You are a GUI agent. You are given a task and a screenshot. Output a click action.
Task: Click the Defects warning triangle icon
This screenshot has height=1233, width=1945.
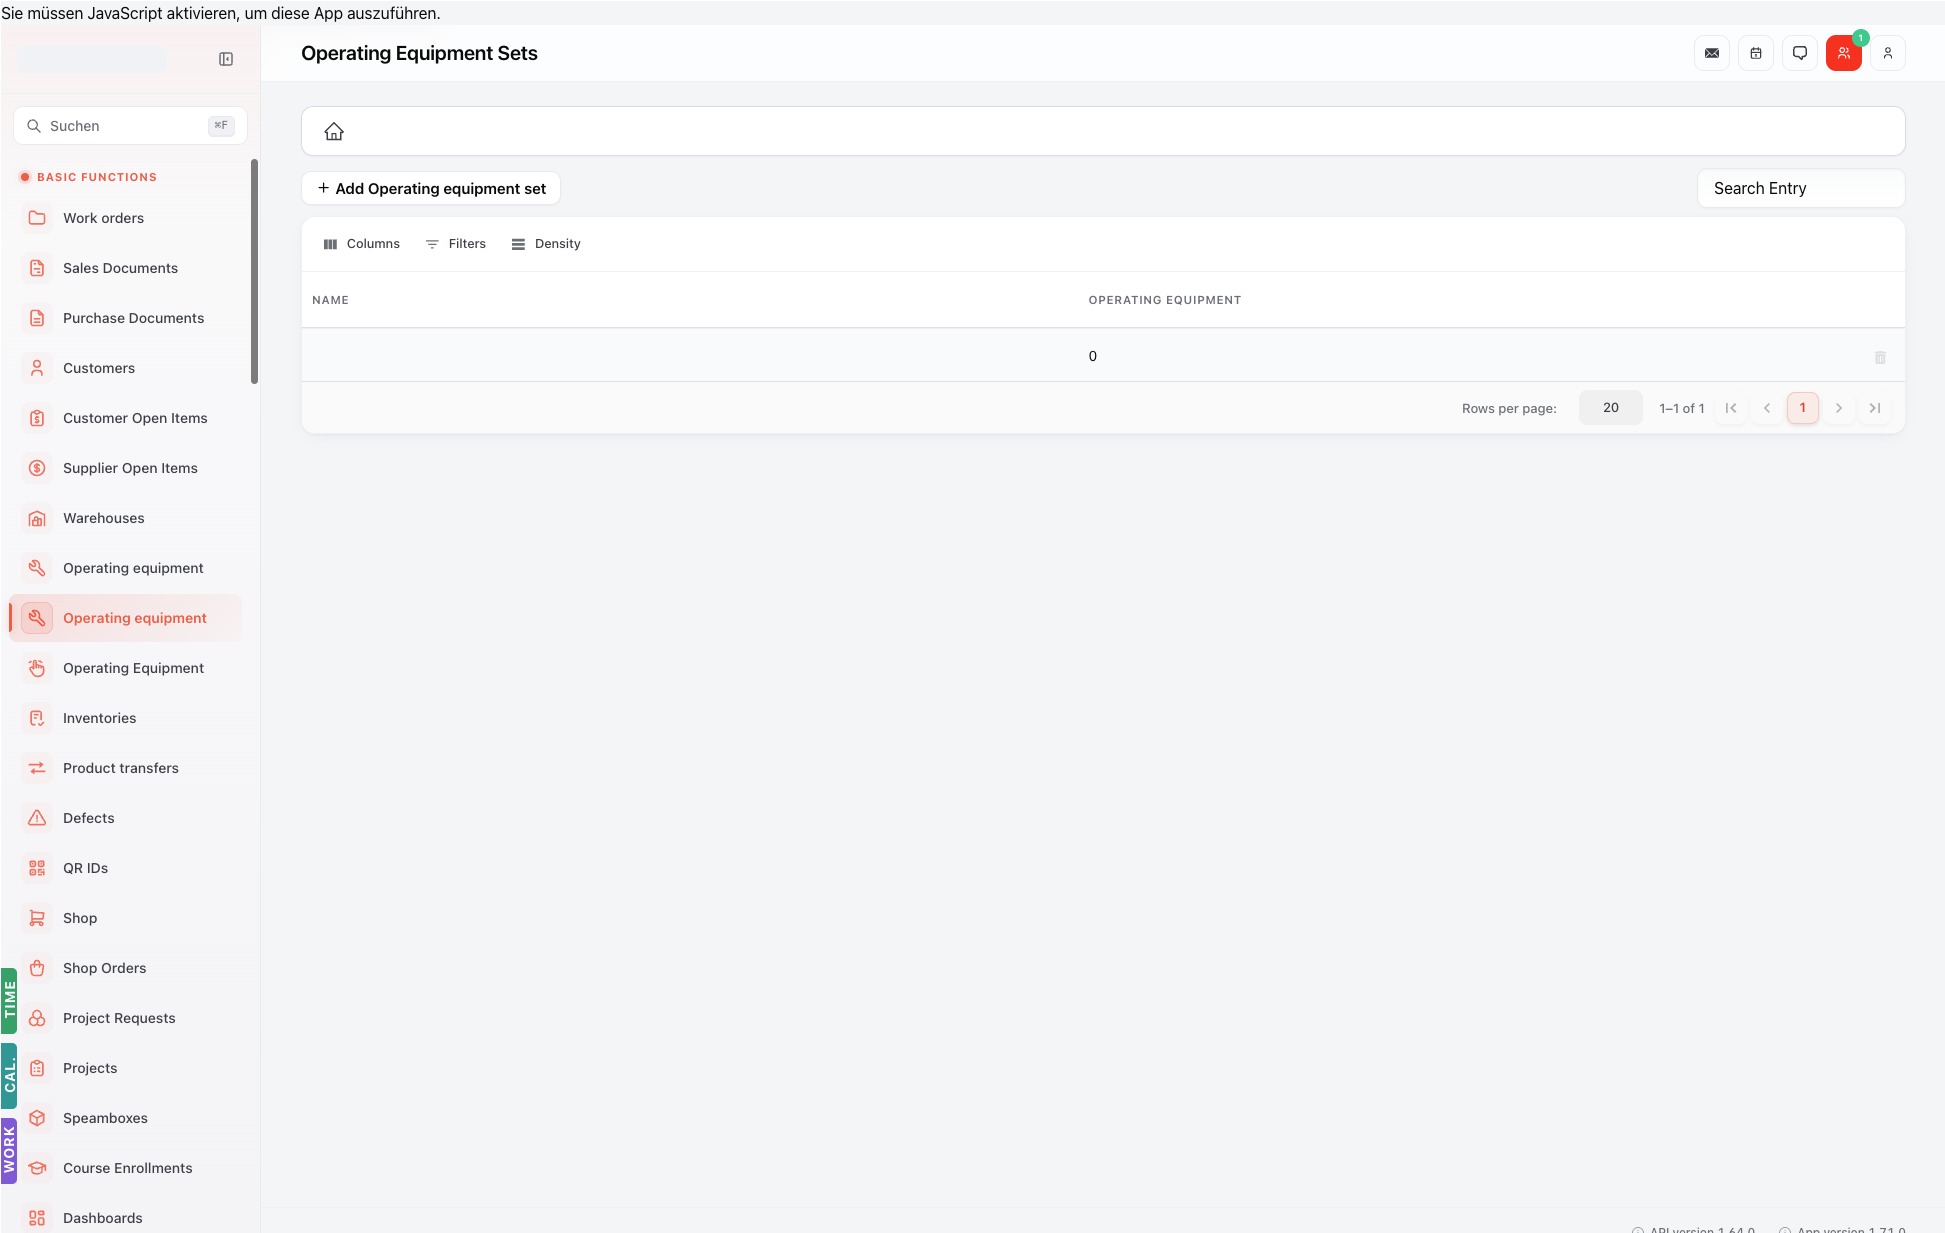tap(37, 818)
